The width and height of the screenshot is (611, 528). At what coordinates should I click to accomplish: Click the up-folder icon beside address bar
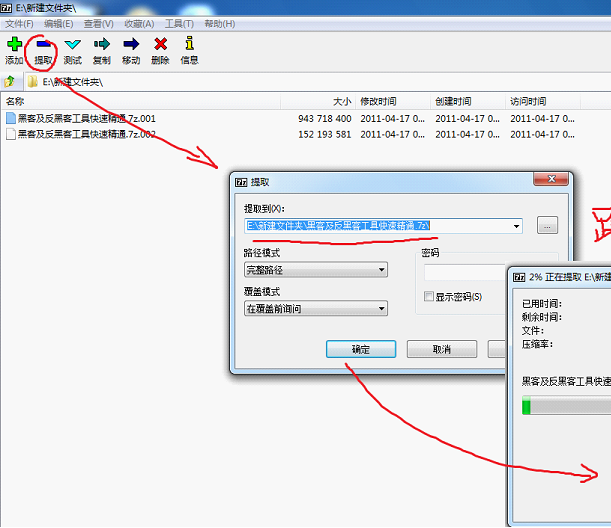[9, 81]
